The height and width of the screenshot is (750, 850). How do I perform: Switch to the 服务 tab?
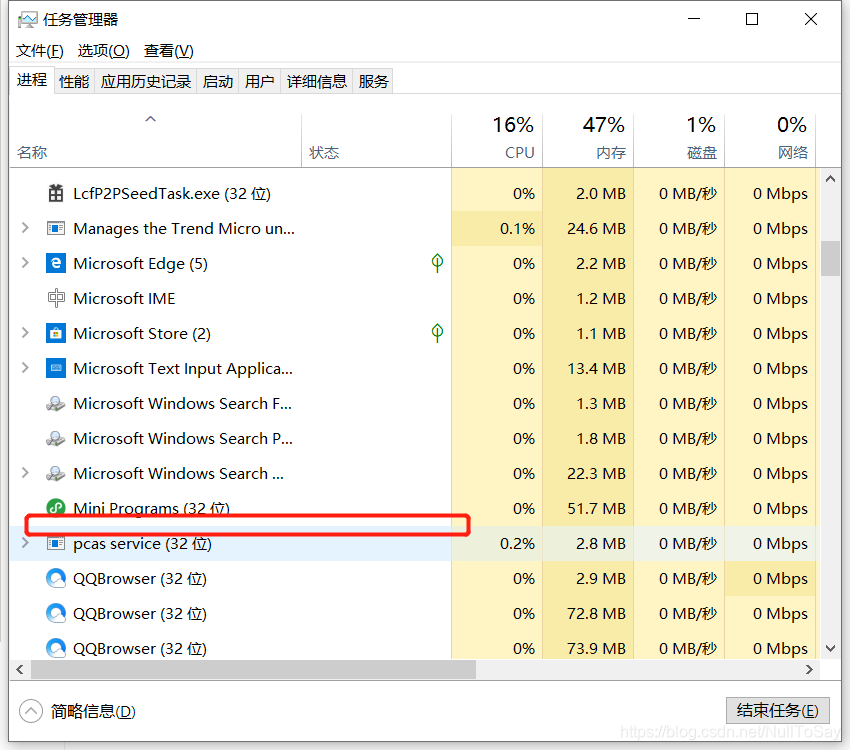pos(373,81)
